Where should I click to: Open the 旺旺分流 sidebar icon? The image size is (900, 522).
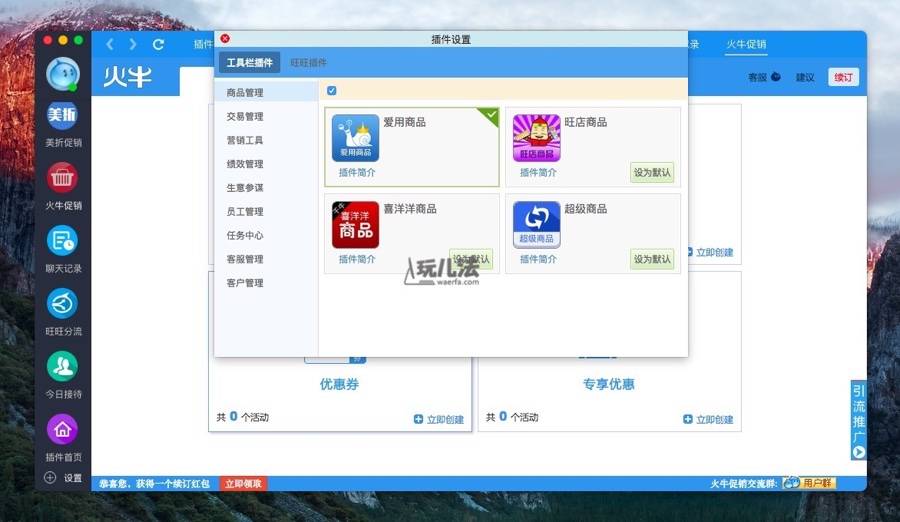click(63, 304)
